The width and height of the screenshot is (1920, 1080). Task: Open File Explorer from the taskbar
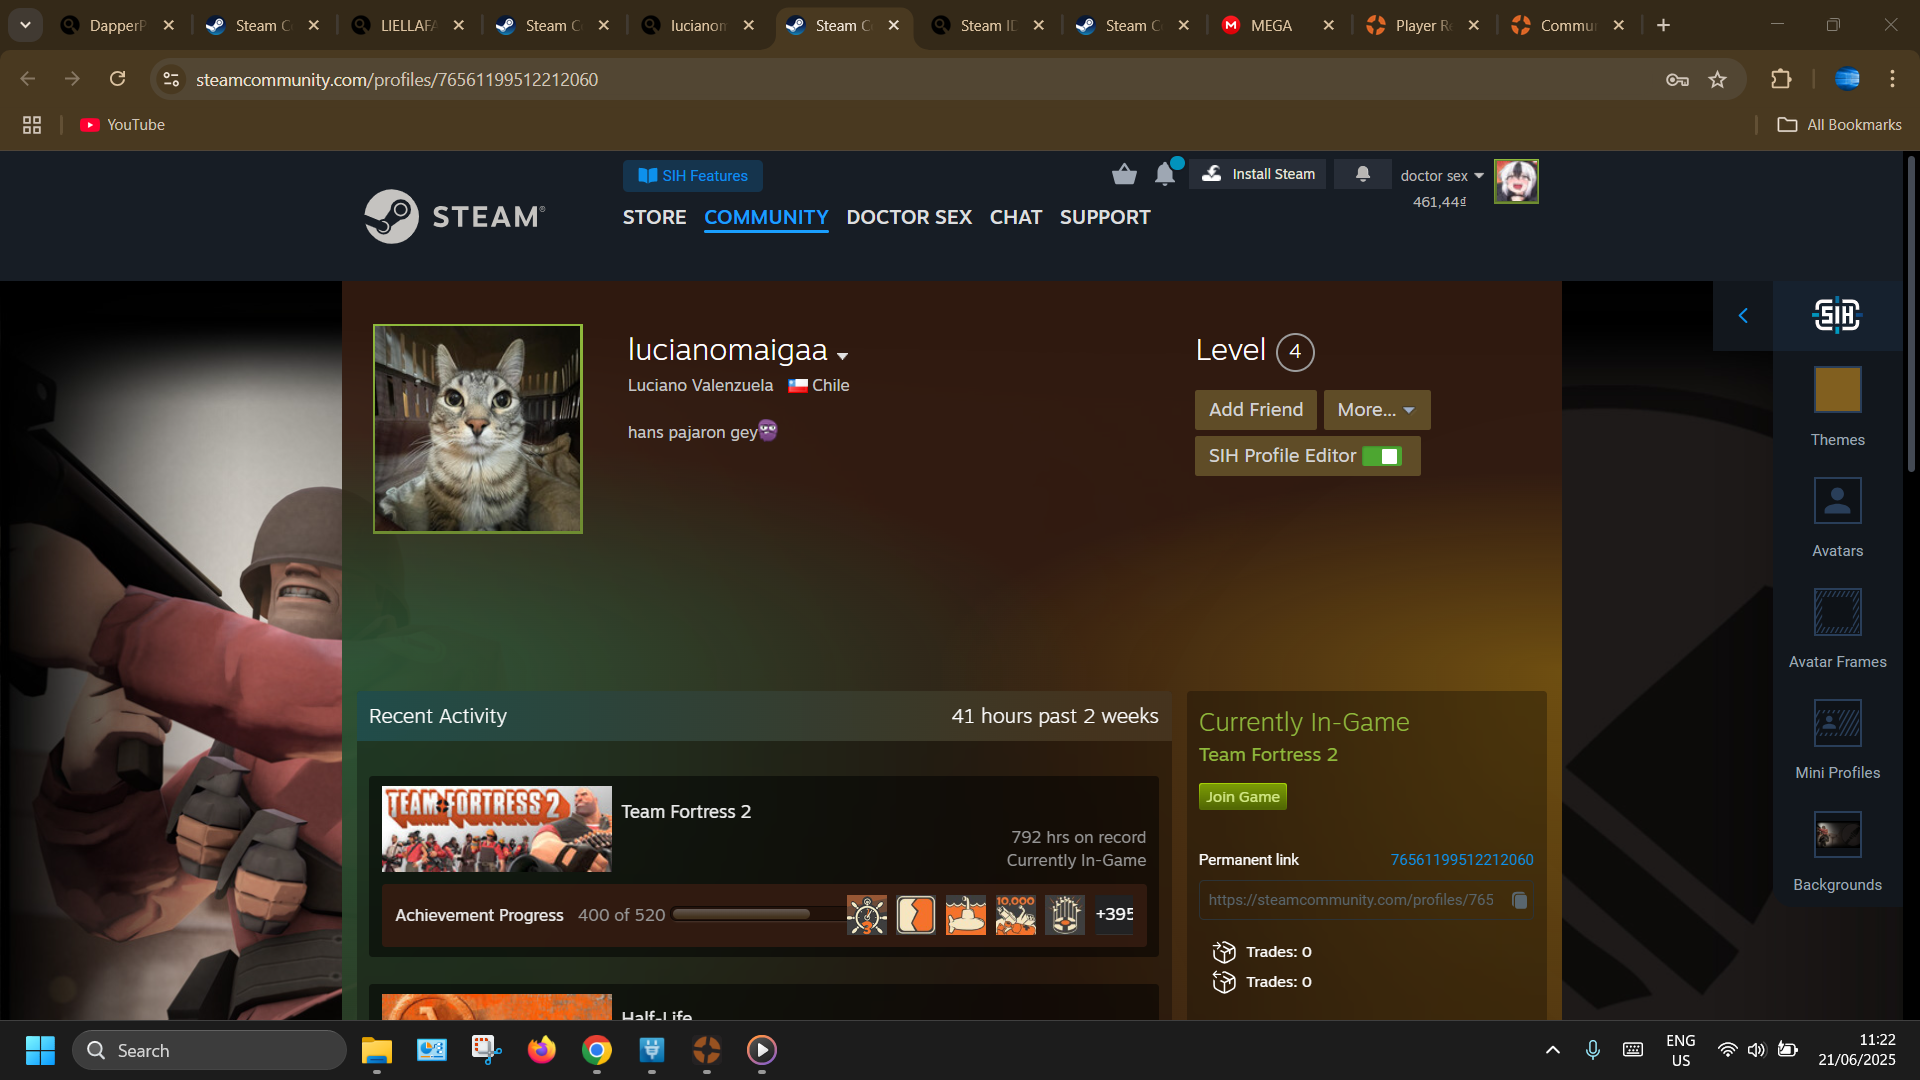coord(377,1050)
